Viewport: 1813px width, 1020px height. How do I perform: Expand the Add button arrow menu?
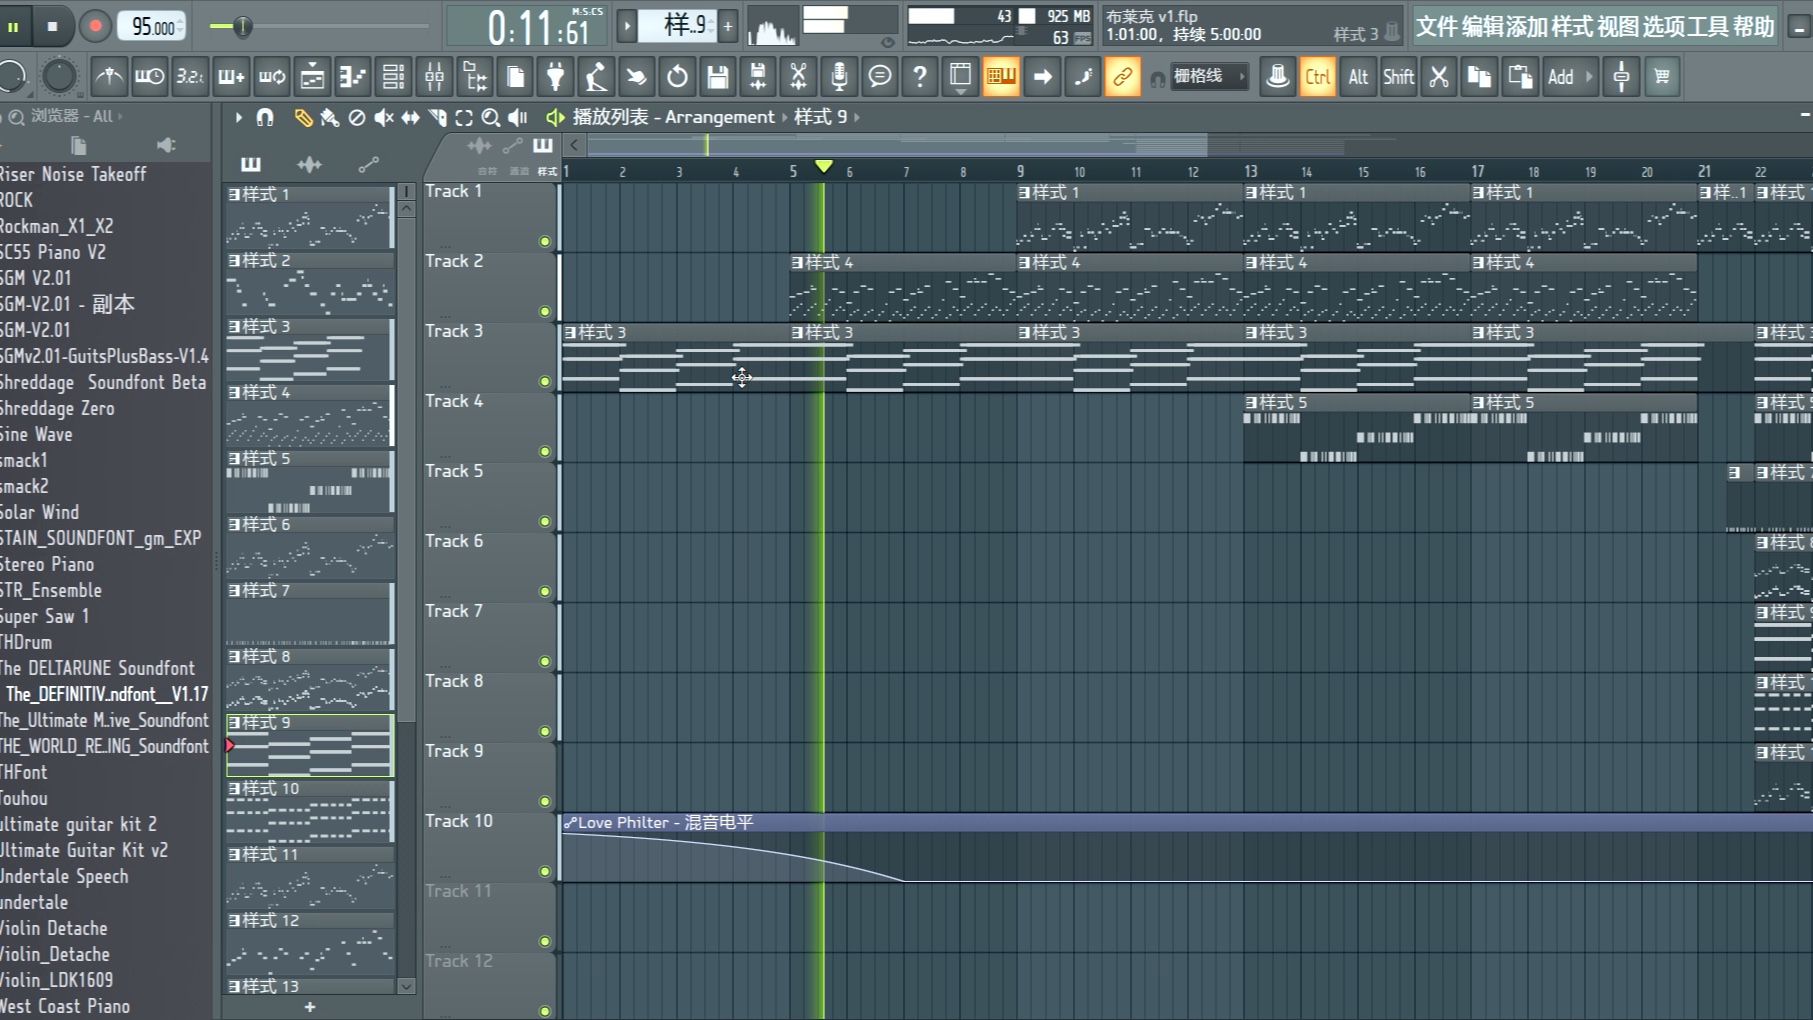[x=1589, y=77]
